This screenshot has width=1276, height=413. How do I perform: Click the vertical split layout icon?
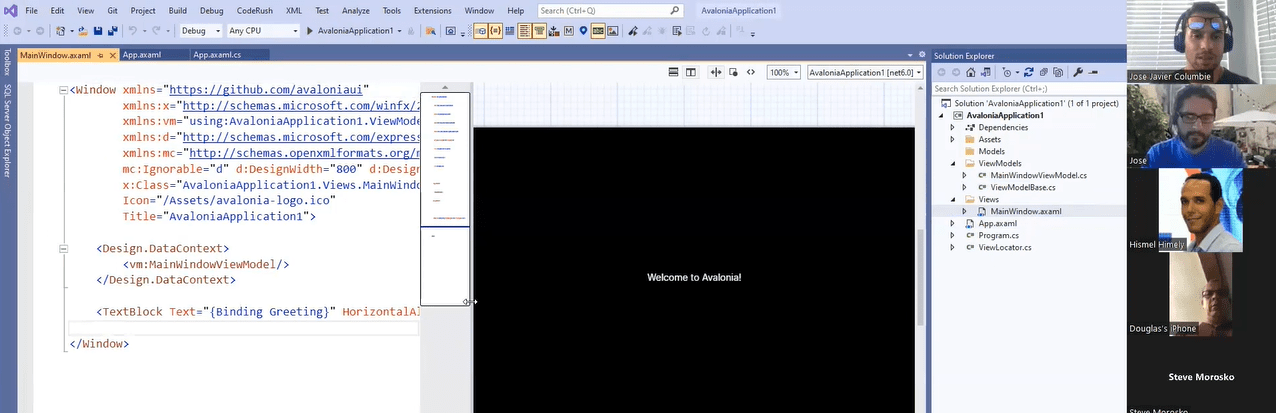pyautogui.click(x=690, y=72)
